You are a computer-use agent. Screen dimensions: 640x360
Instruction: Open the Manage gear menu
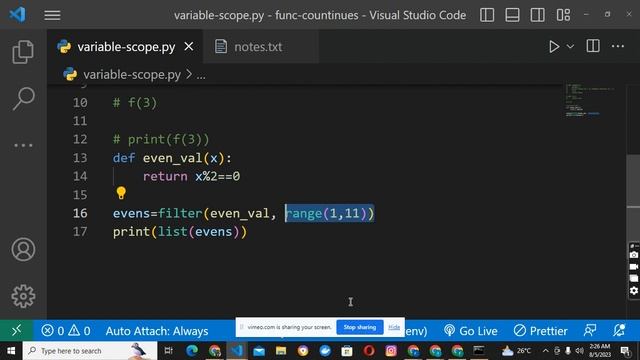[x=23, y=296]
